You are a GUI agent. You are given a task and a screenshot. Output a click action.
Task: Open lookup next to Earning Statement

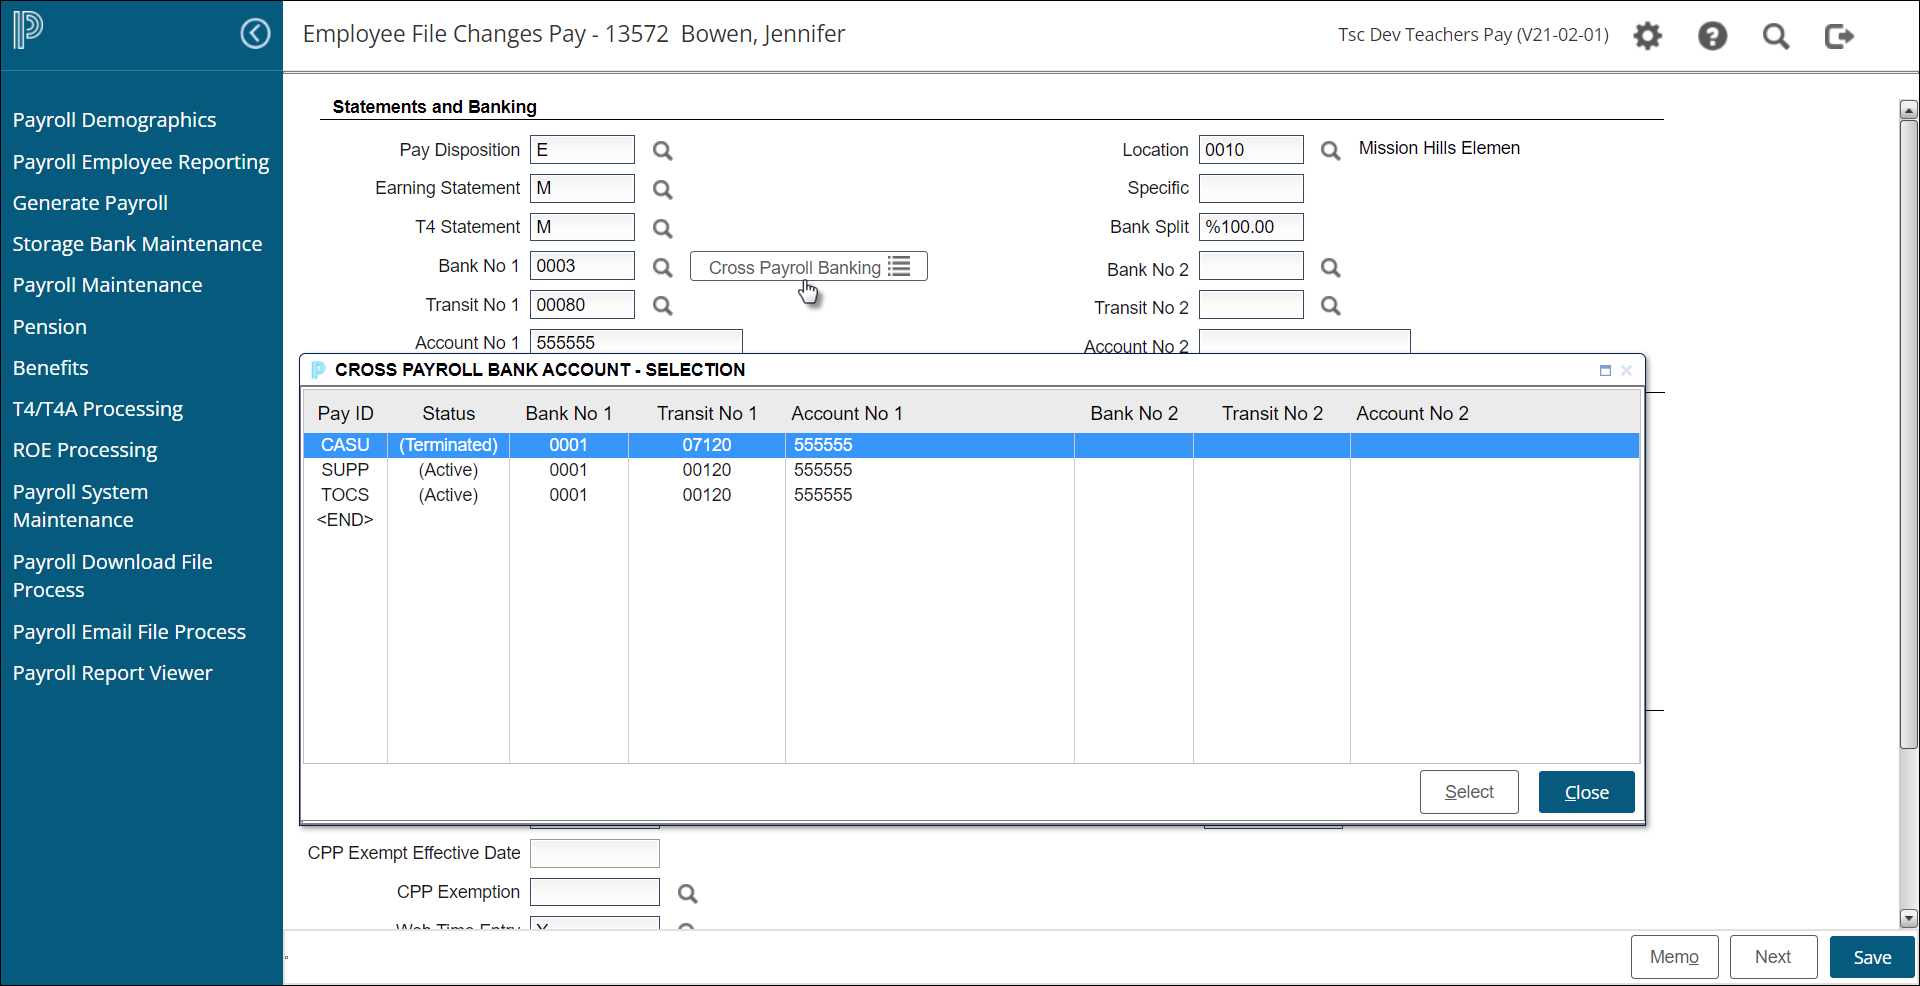[x=662, y=190]
